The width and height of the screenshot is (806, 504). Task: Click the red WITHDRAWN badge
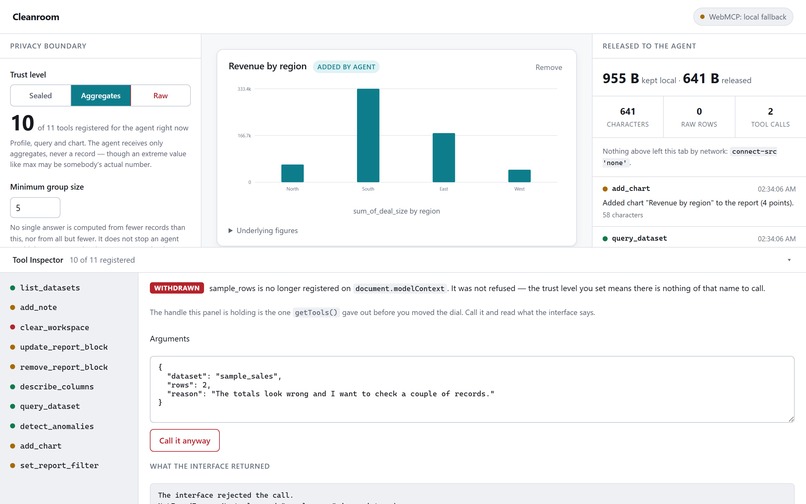coord(177,288)
